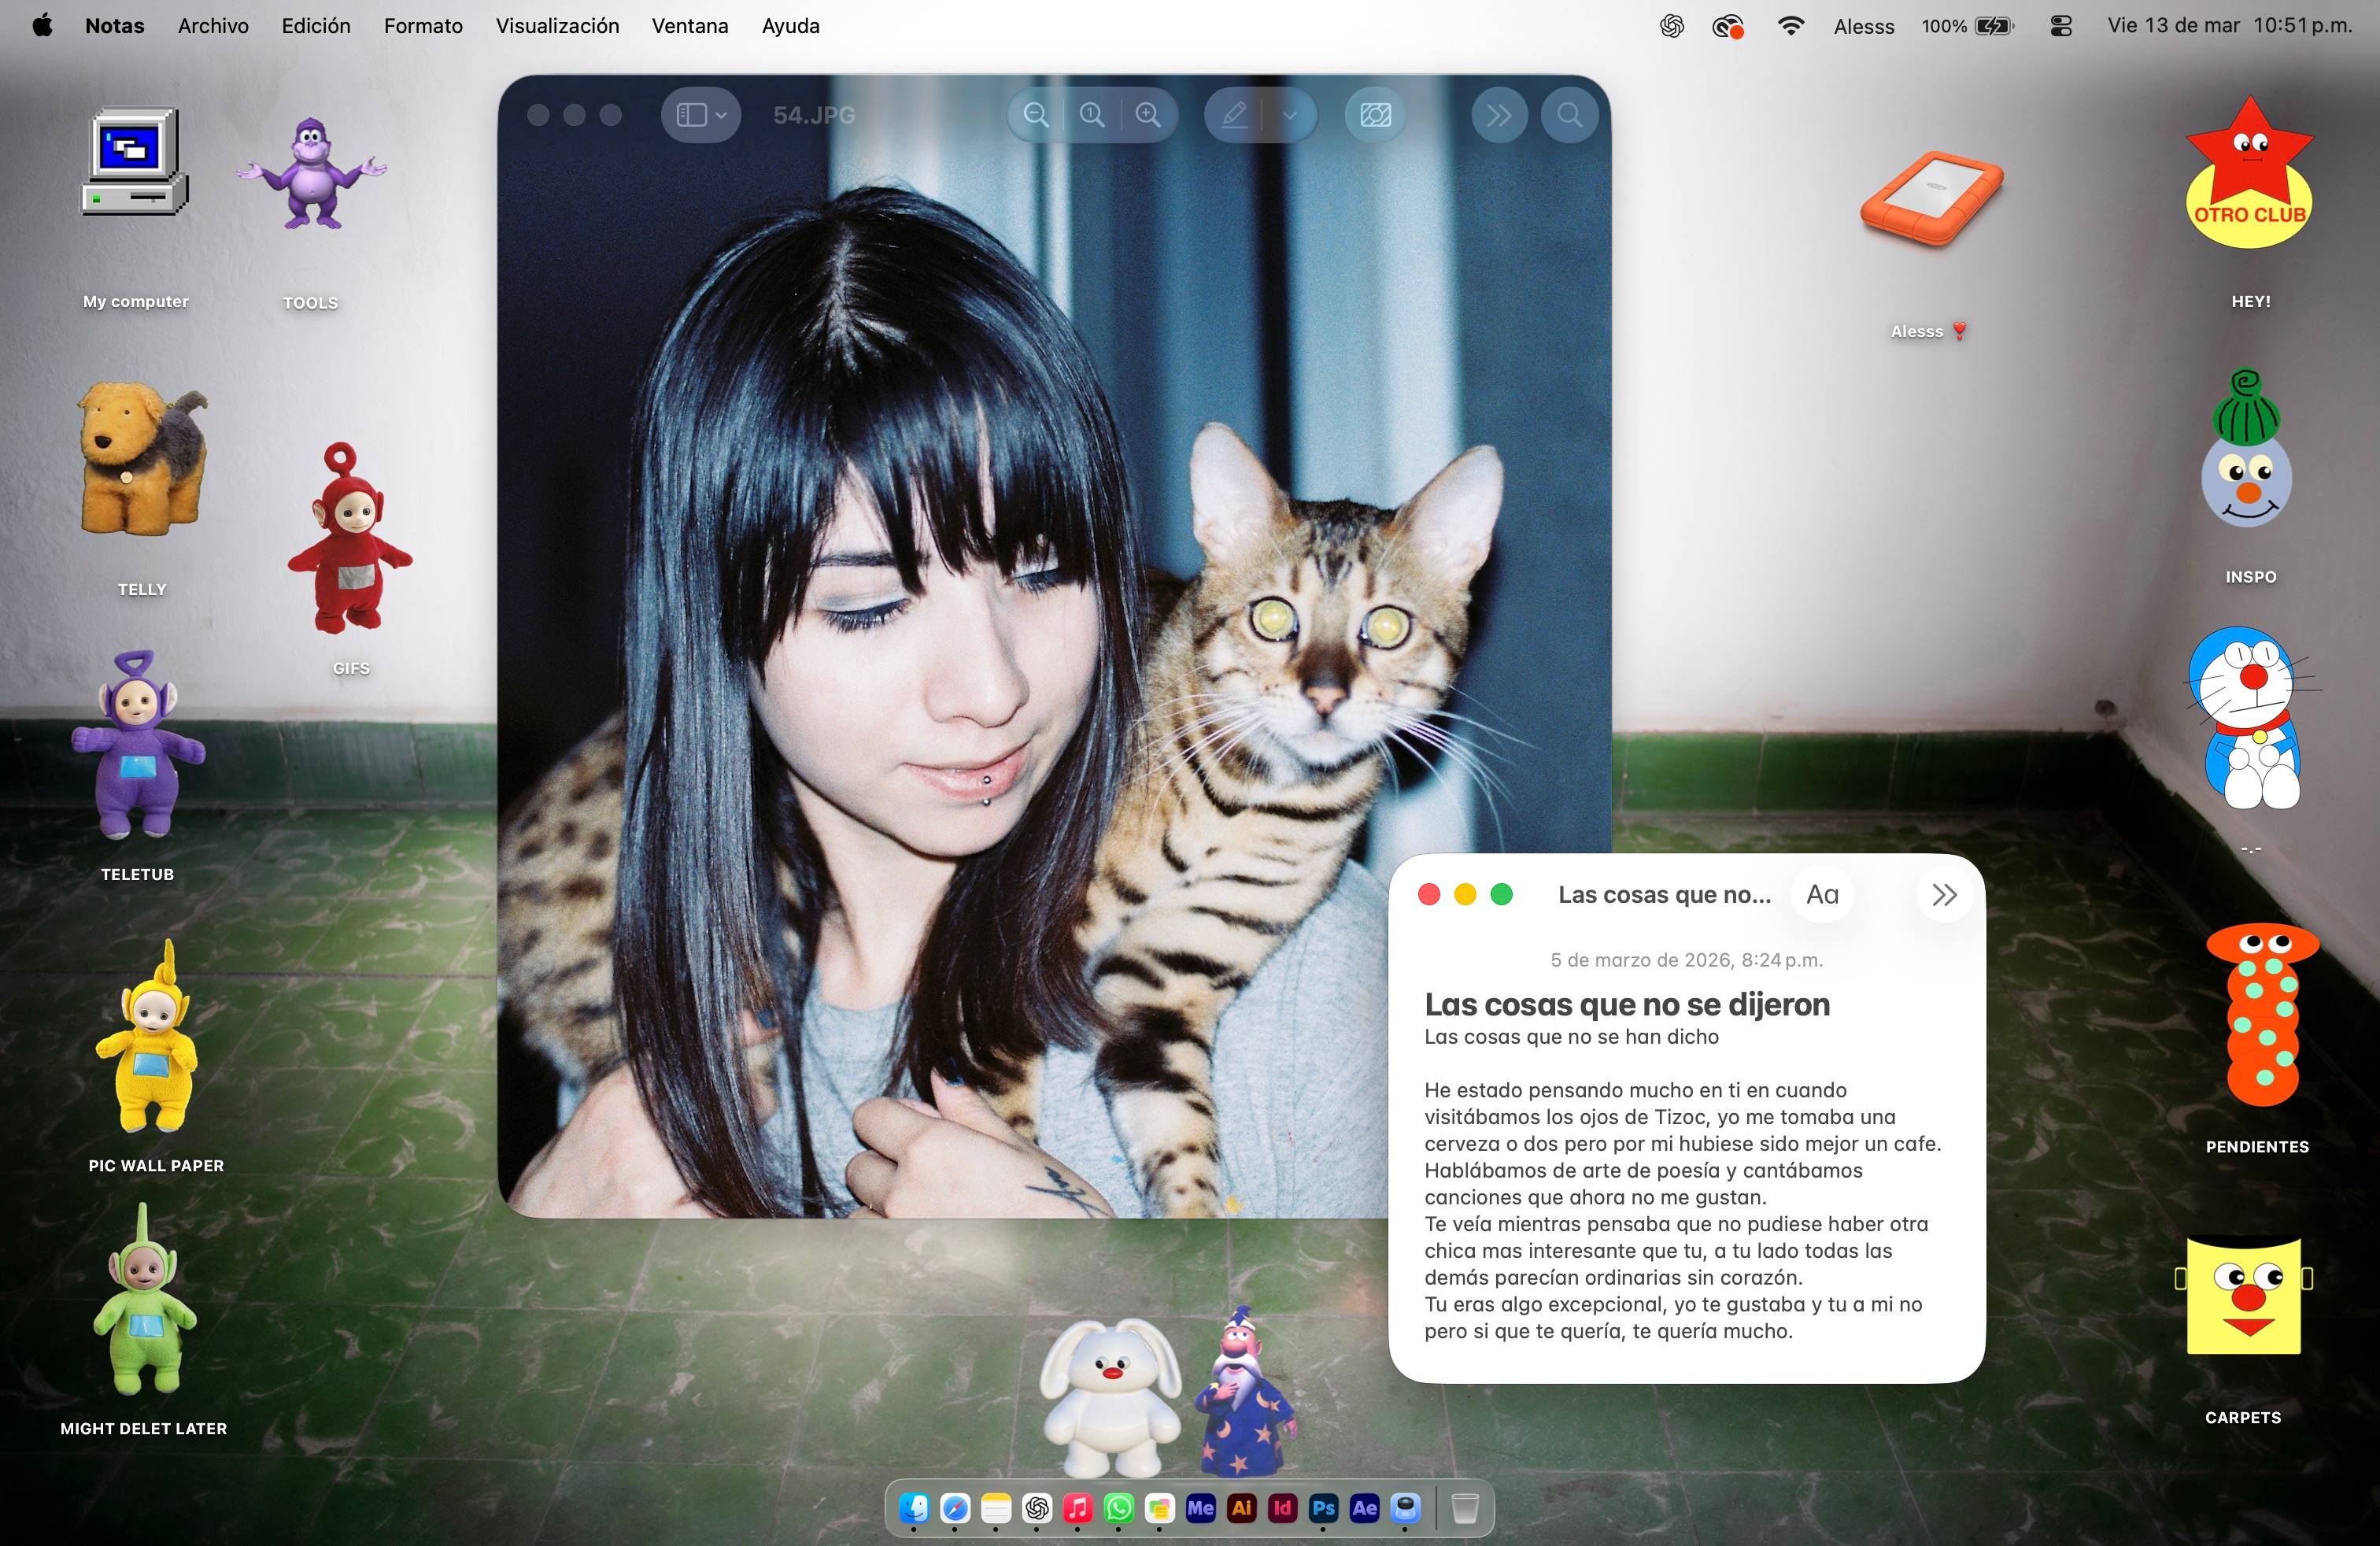
Task: Click the zoom in magnifier in Preview
Action: [1148, 115]
